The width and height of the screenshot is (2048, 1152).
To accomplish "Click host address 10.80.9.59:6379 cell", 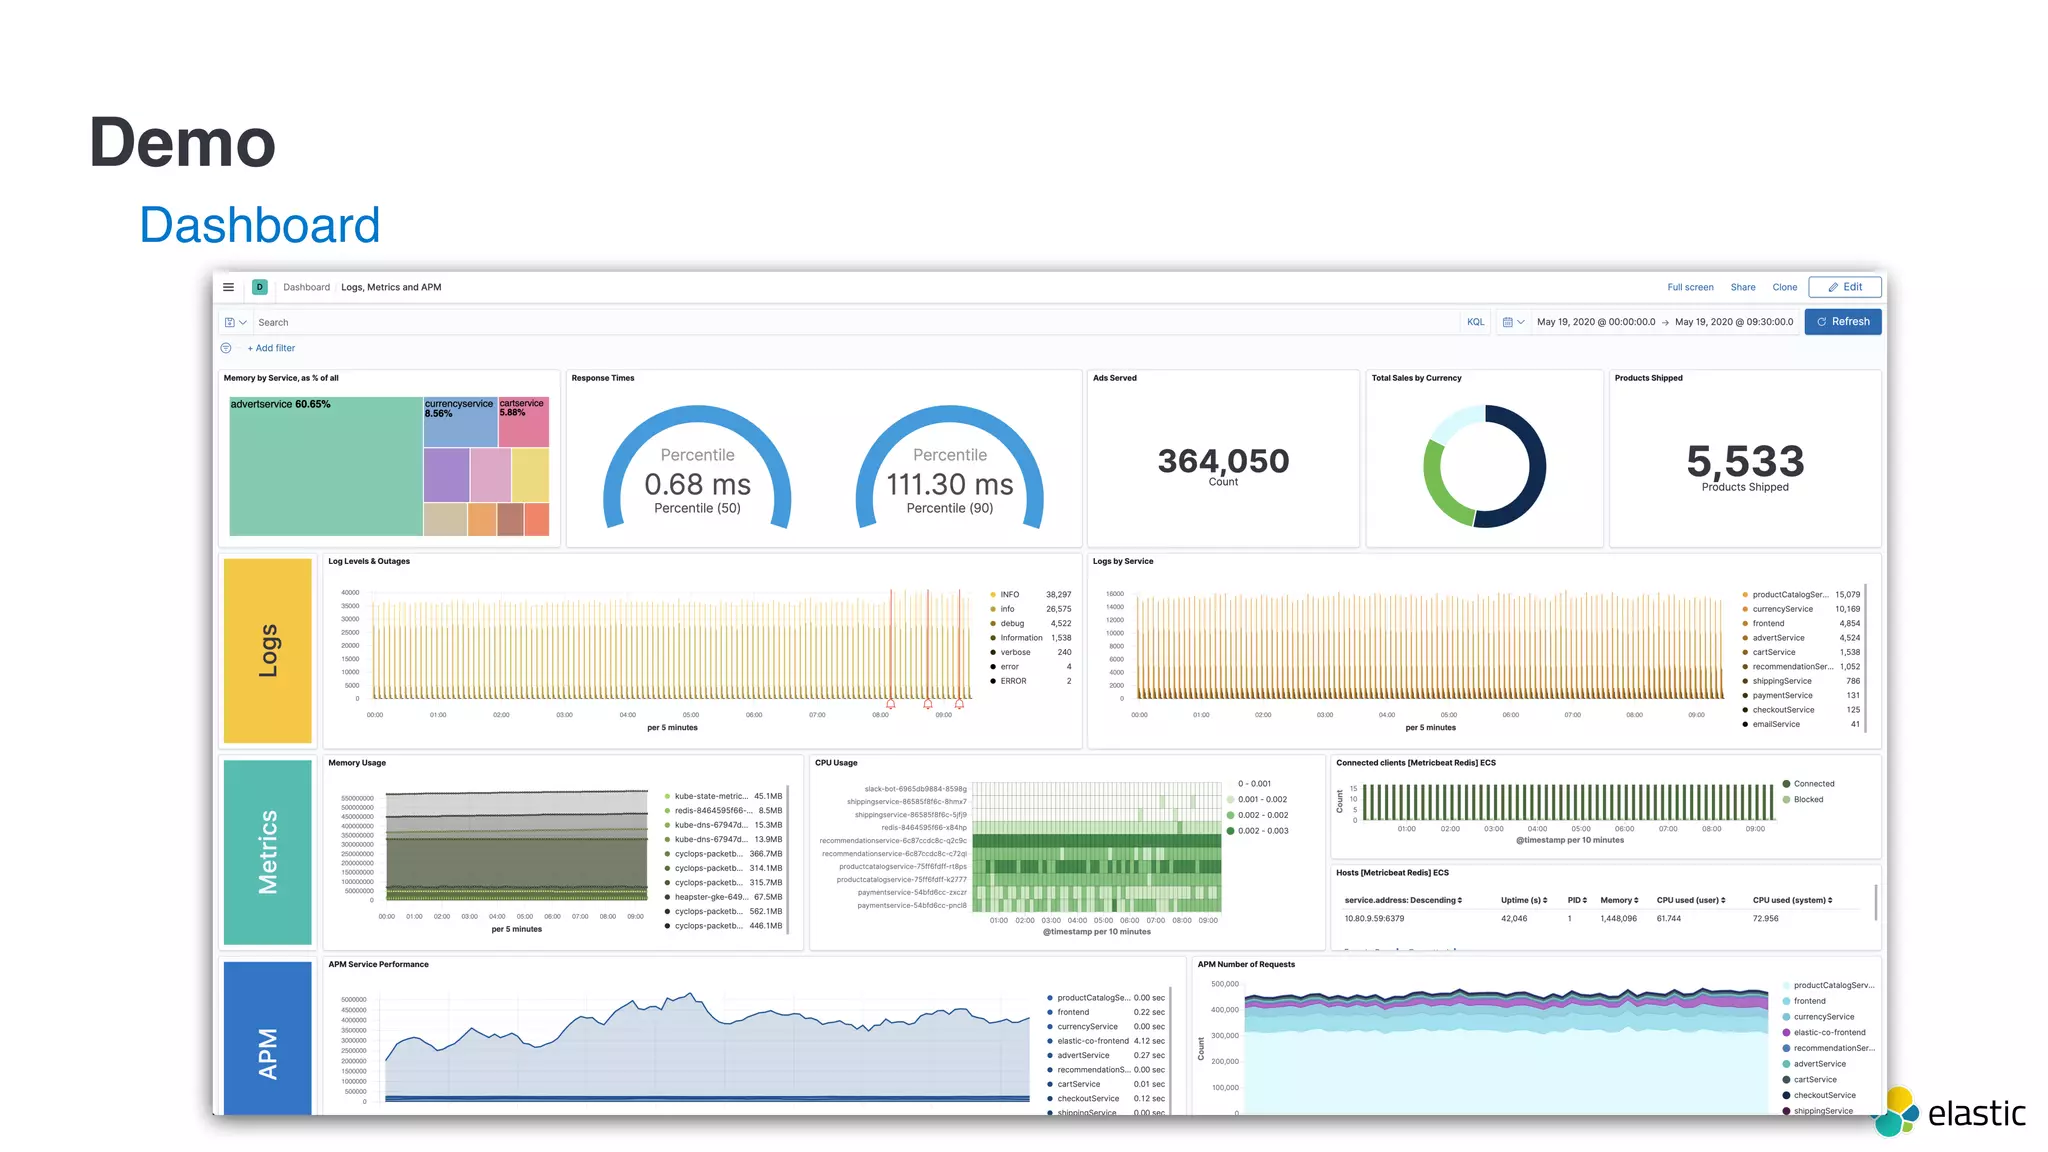I will point(1374,919).
